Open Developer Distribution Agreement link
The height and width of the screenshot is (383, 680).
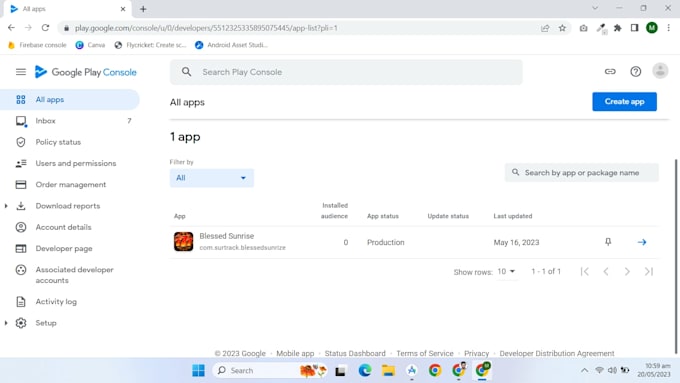[x=557, y=354]
